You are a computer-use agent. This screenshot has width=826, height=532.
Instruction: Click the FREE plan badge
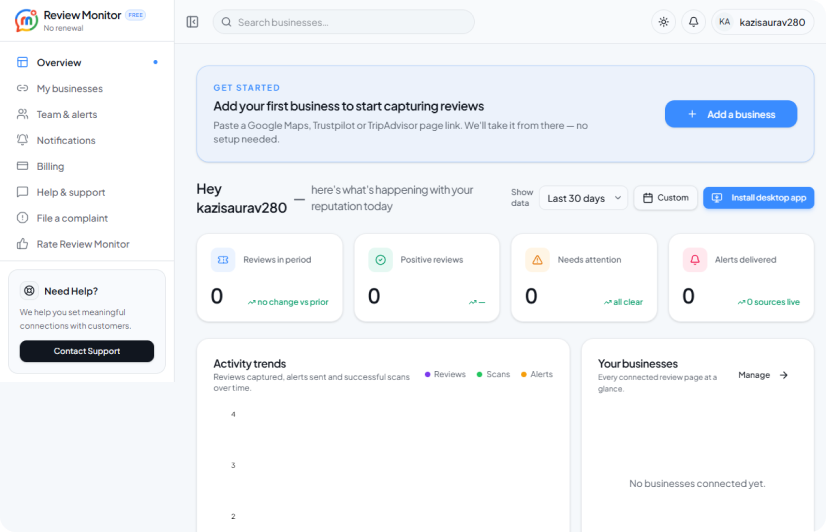[135, 15]
